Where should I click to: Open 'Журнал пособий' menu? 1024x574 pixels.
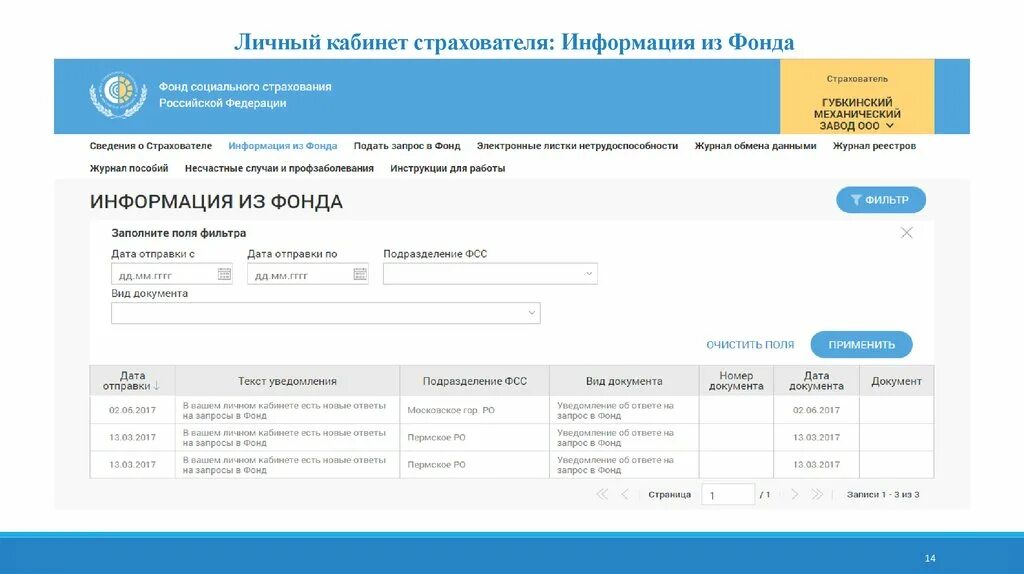[129, 168]
